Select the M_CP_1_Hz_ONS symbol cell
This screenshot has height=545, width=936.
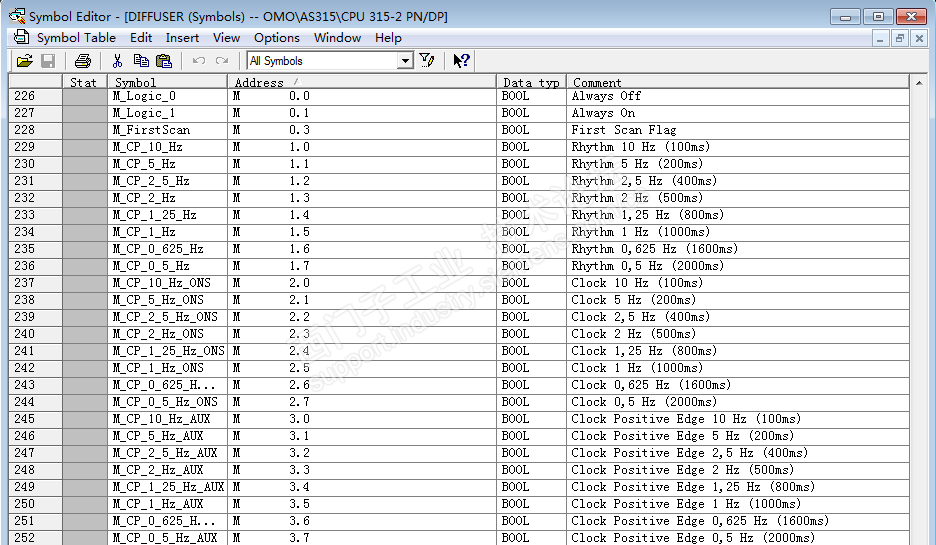click(168, 368)
